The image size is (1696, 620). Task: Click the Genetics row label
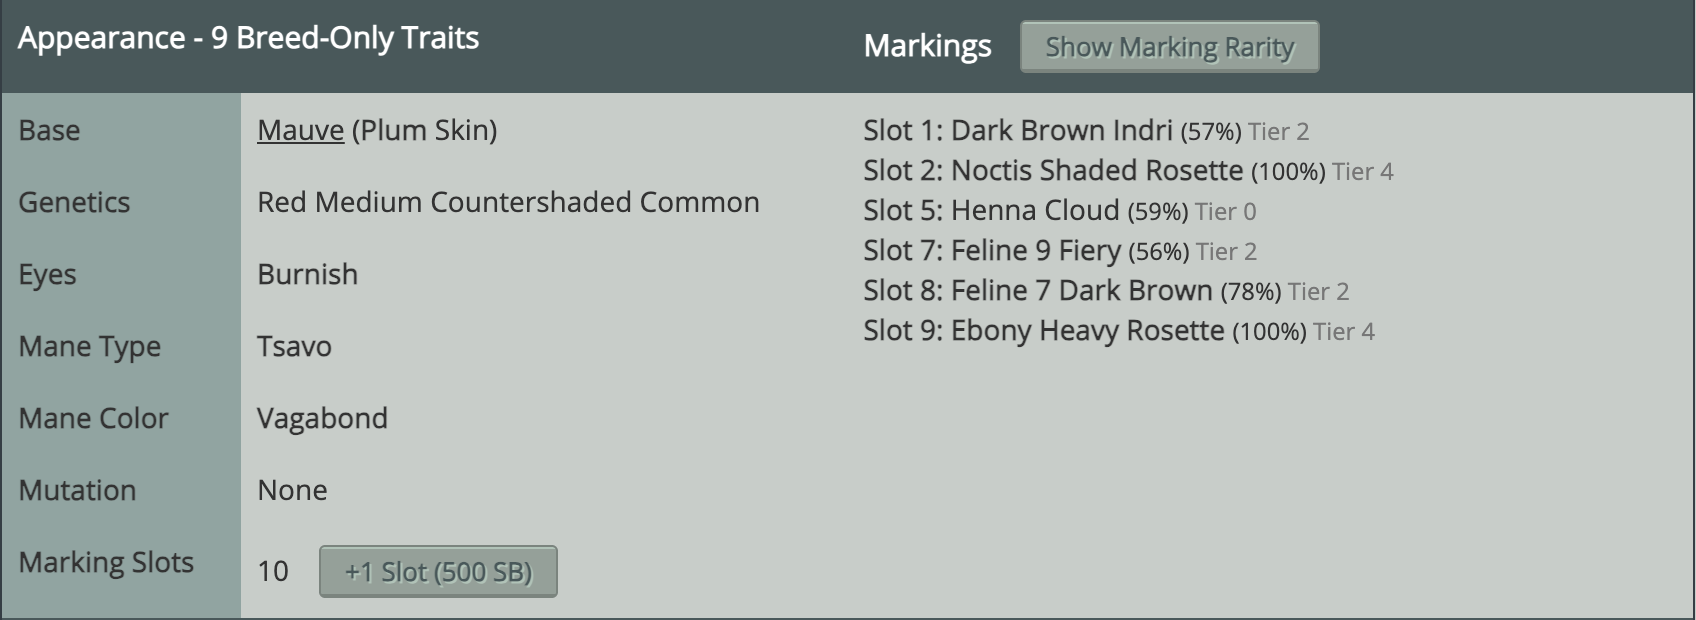coord(74,203)
